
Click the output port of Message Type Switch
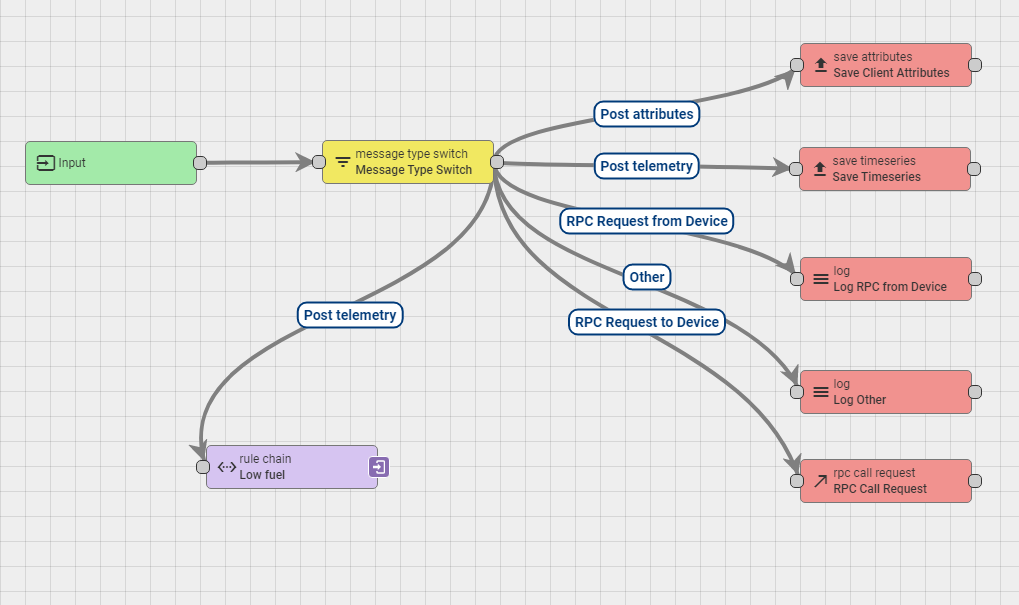497,162
